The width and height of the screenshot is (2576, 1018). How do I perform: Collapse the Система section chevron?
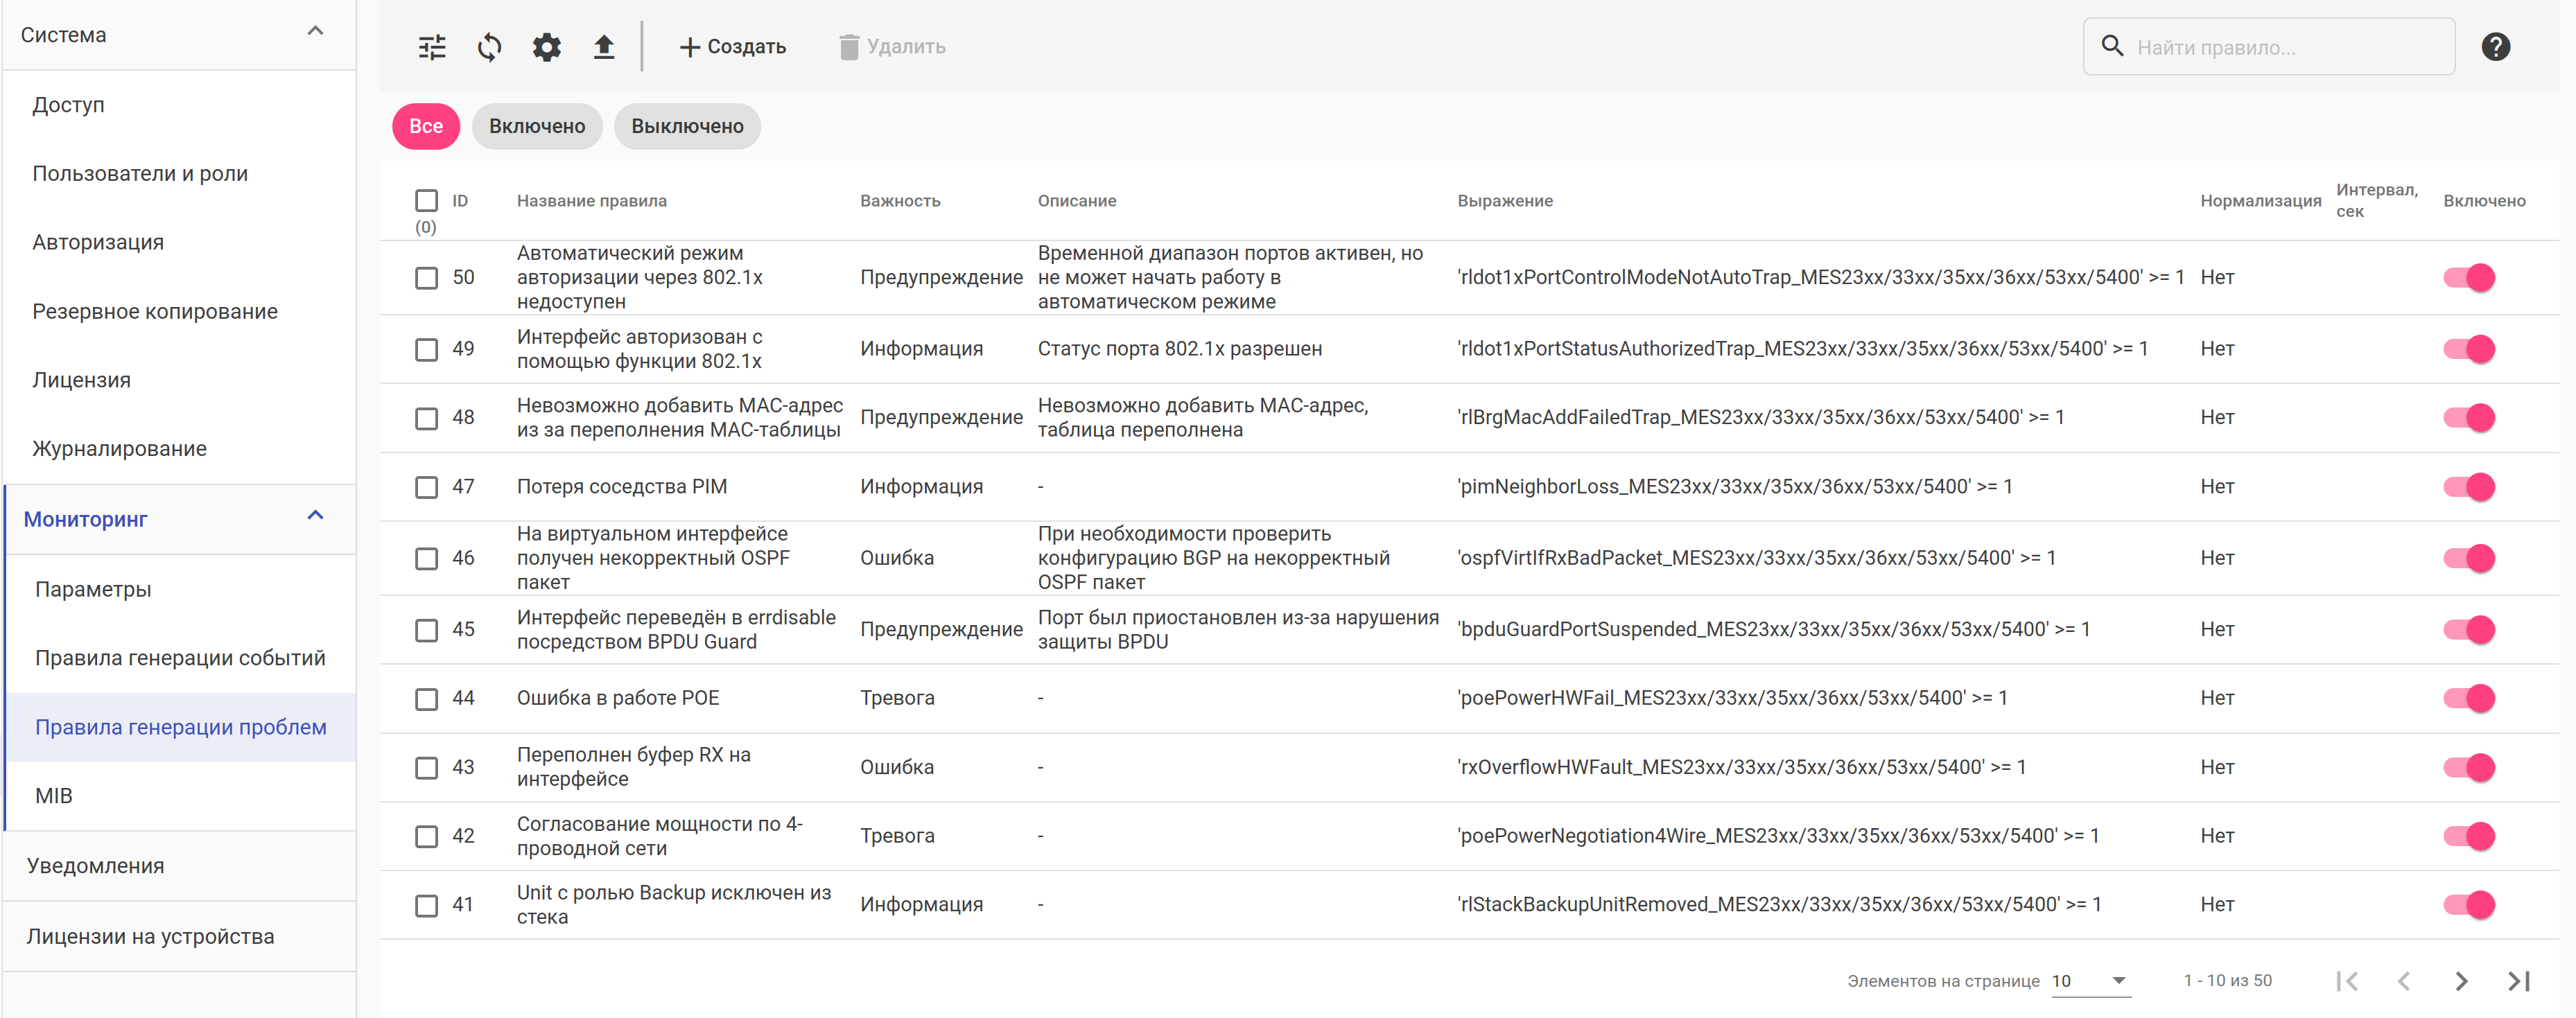point(315,31)
